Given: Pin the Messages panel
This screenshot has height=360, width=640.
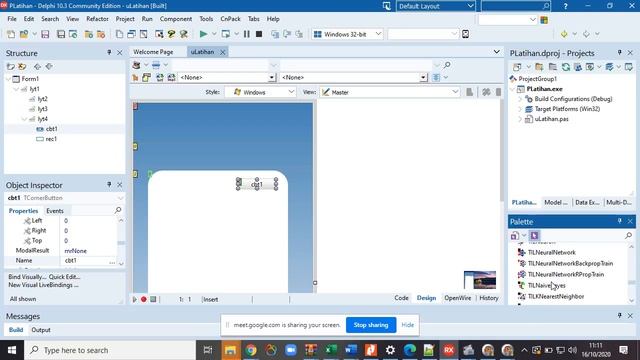Looking at the screenshot, I should pos(620,316).
